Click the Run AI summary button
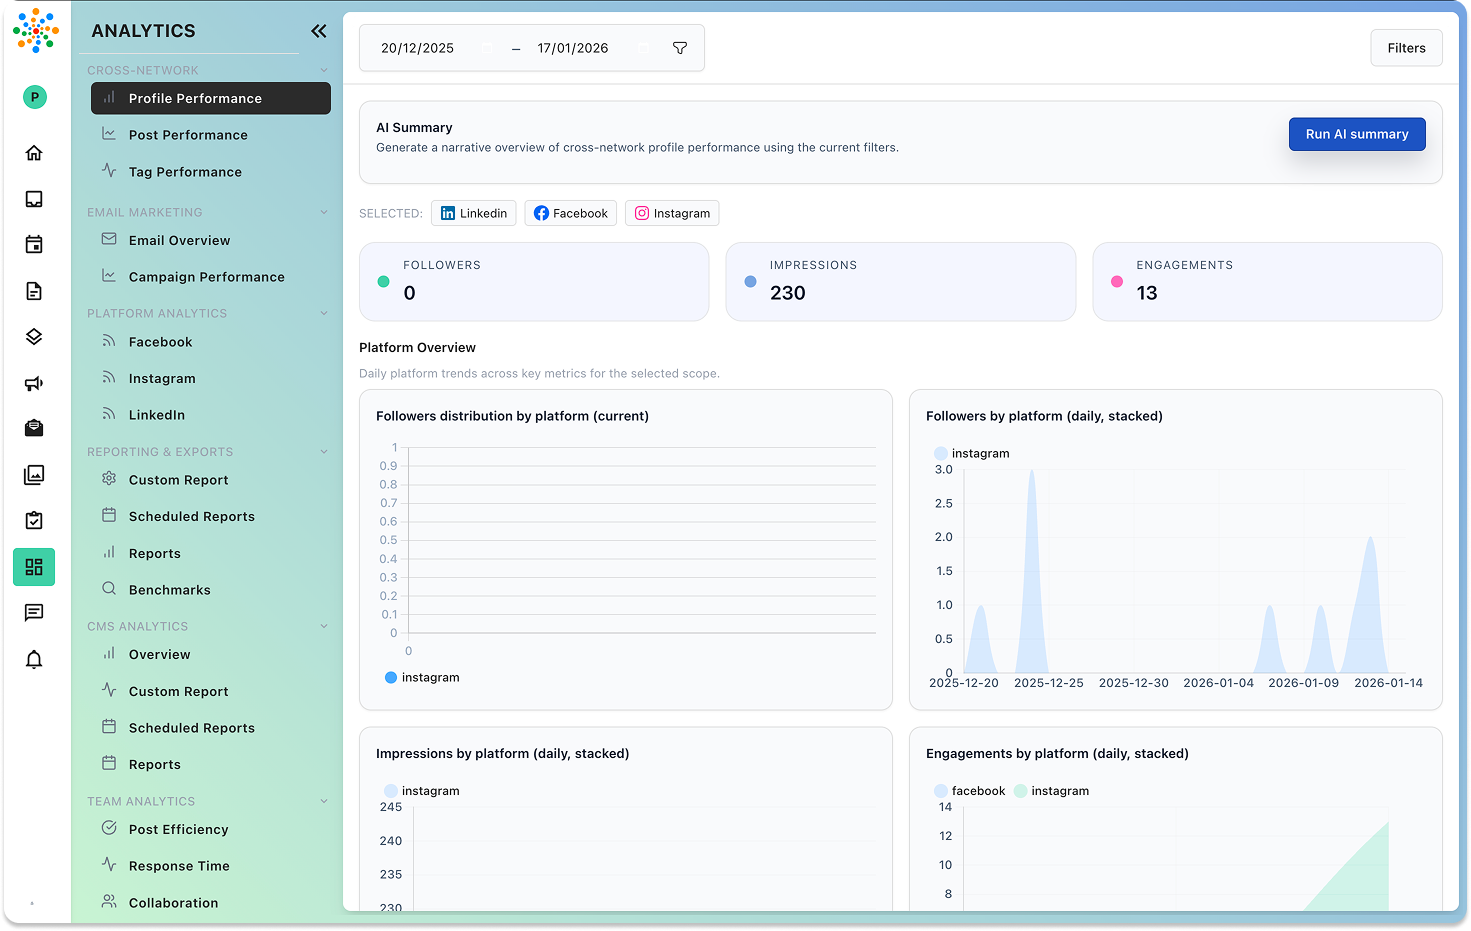Screen dimensions: 1471x931 [1357, 133]
